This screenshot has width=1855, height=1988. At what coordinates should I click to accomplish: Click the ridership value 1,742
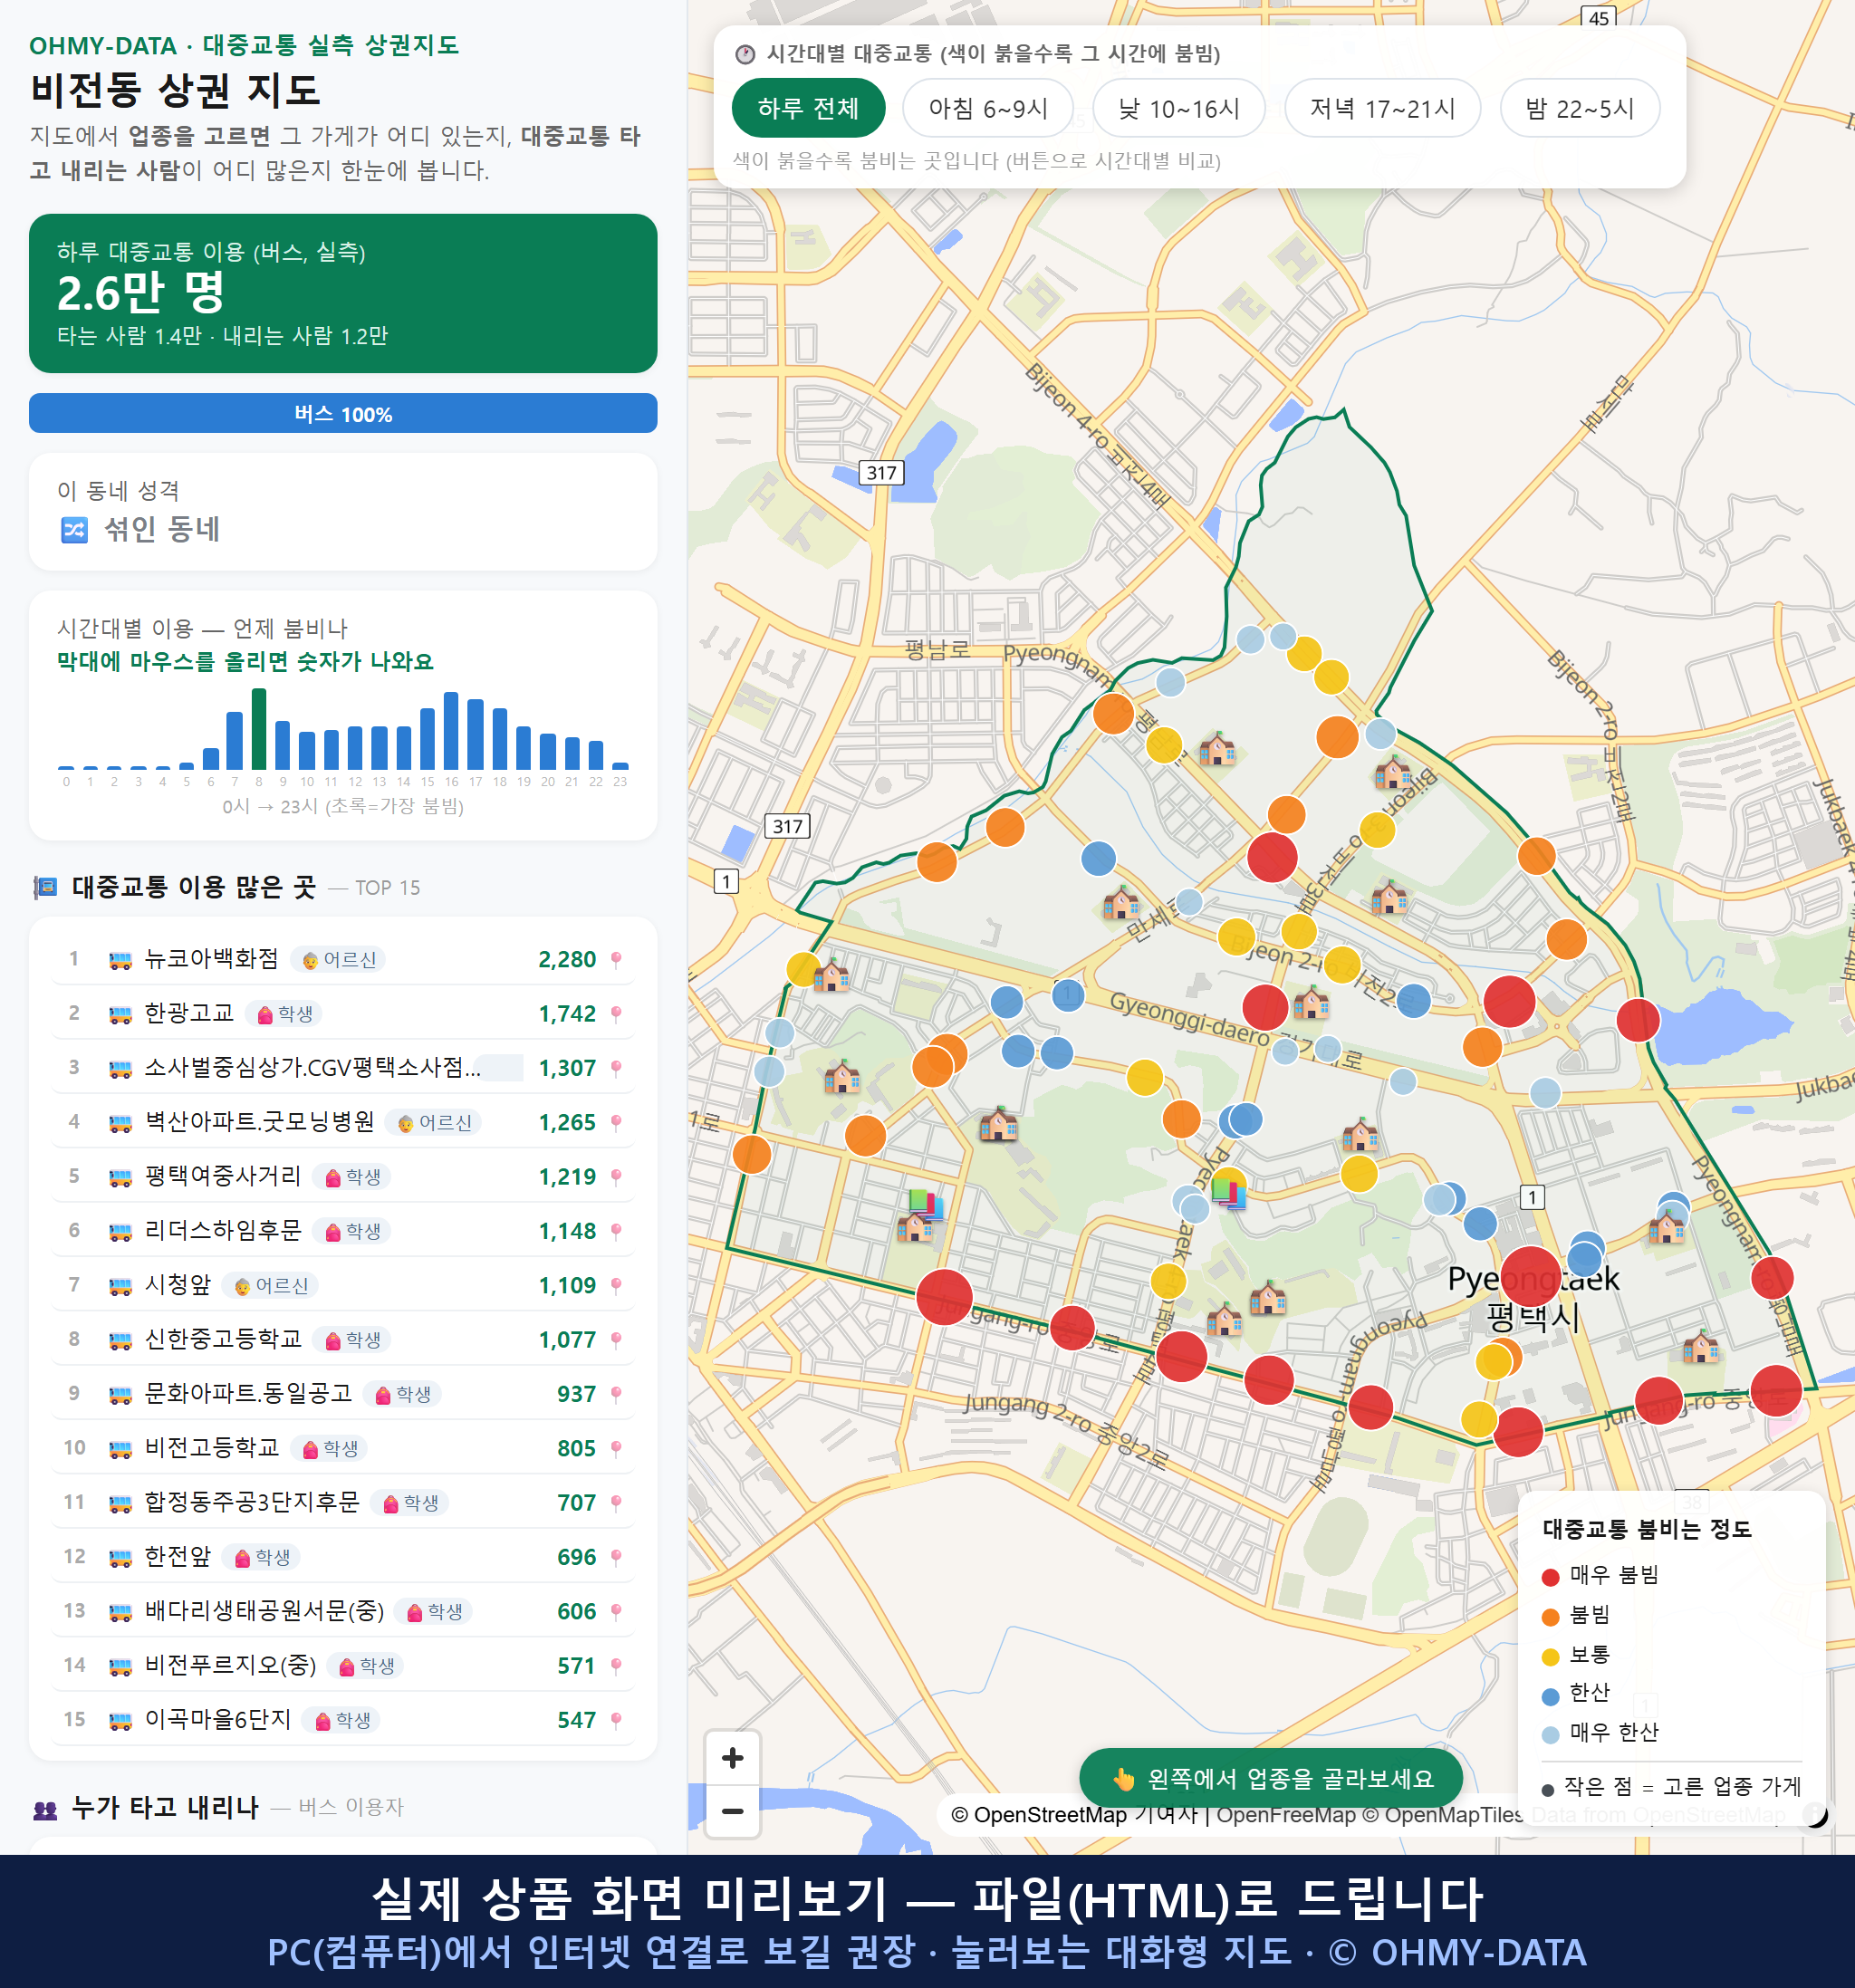pyautogui.click(x=567, y=1014)
